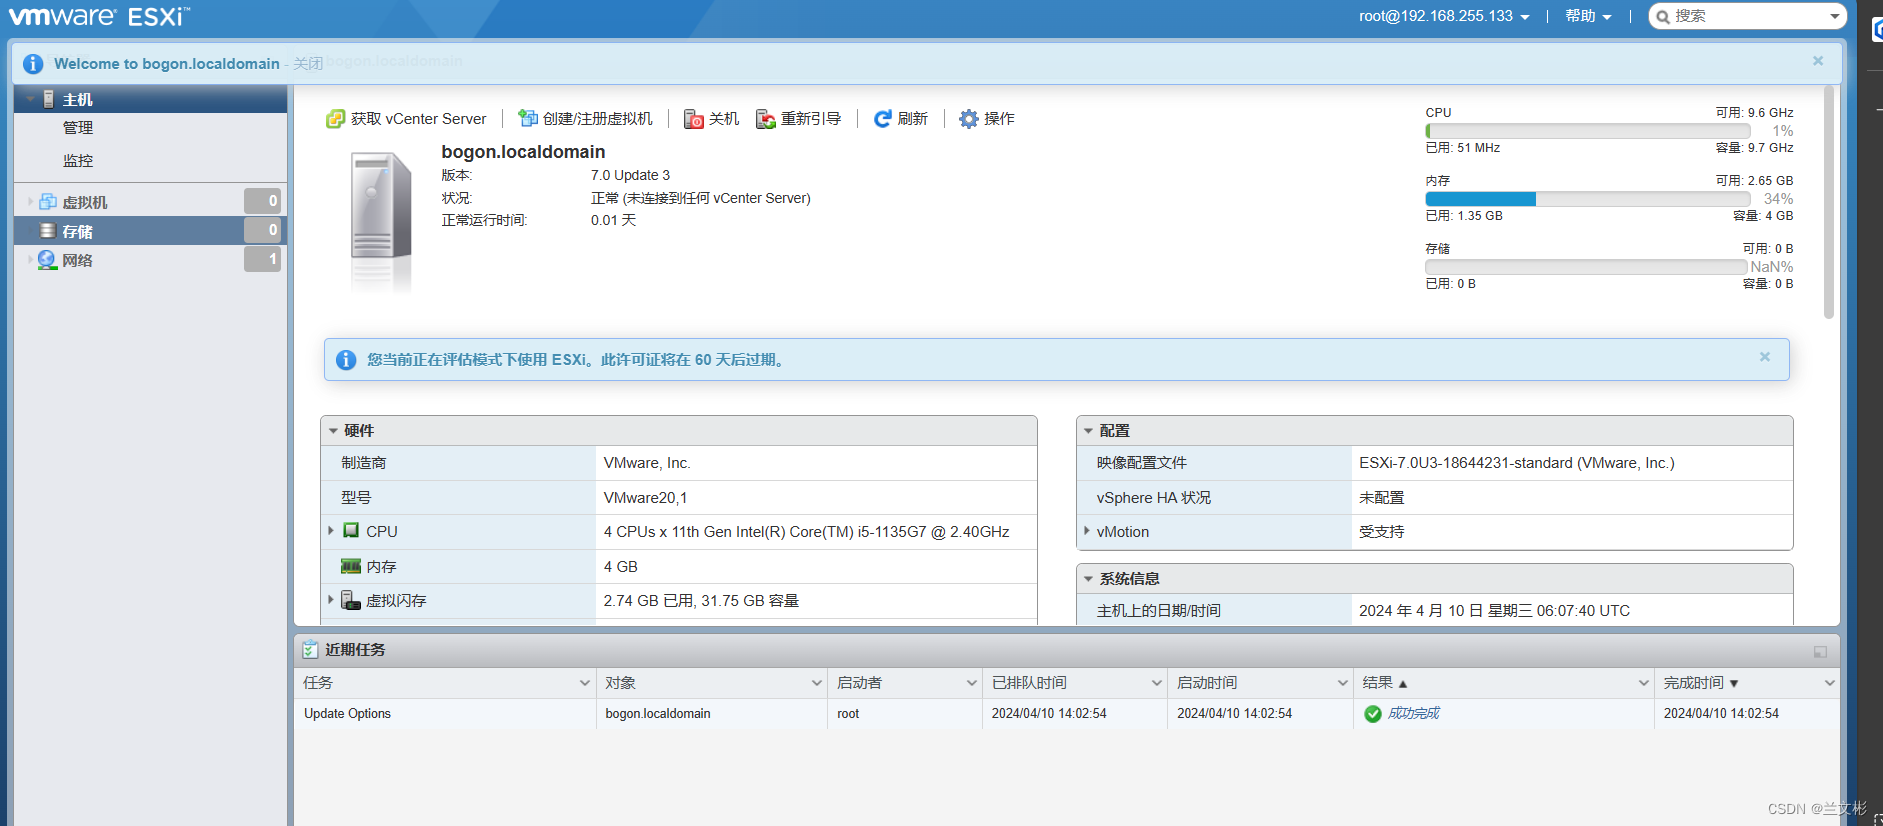The width and height of the screenshot is (1883, 826).
Task: Expand the 虚拟机 tree node
Action: [30, 202]
